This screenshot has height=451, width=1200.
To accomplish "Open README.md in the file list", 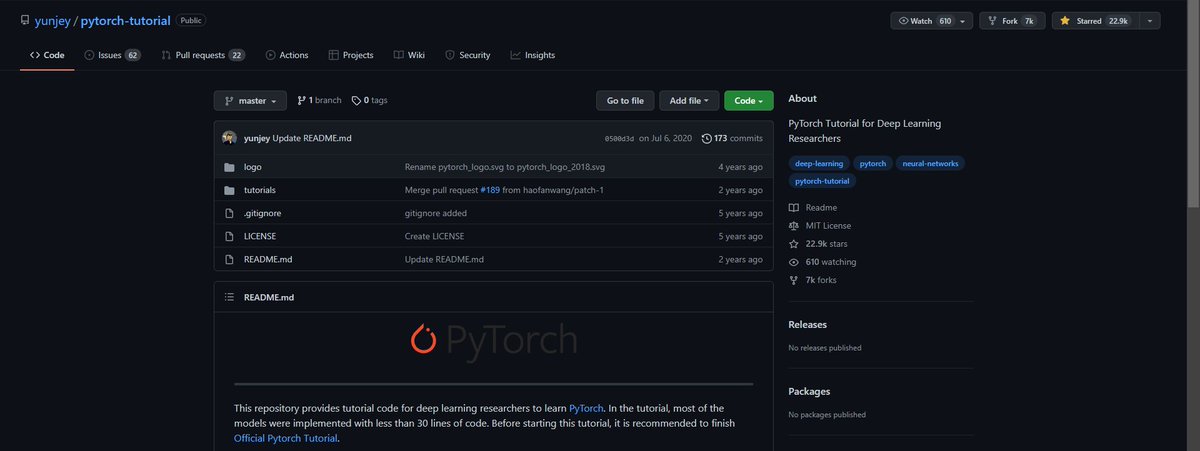I will point(268,259).
